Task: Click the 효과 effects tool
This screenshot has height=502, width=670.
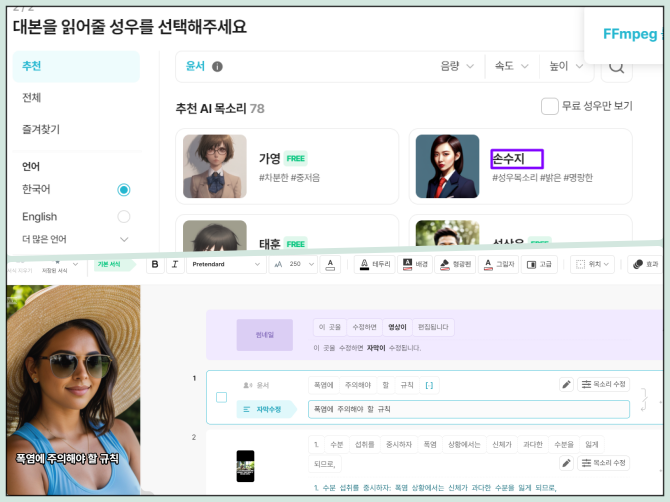Action: [x=645, y=264]
